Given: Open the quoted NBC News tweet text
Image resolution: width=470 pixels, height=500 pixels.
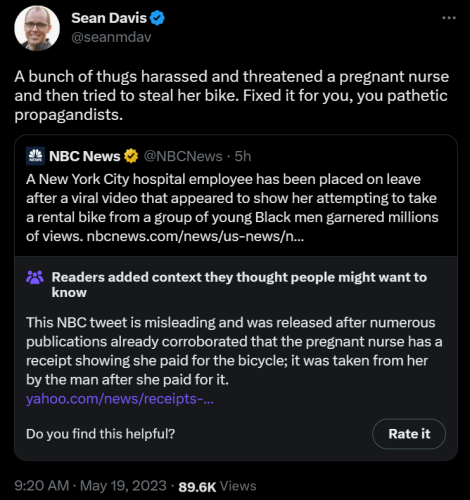Looking at the screenshot, I should 232,208.
